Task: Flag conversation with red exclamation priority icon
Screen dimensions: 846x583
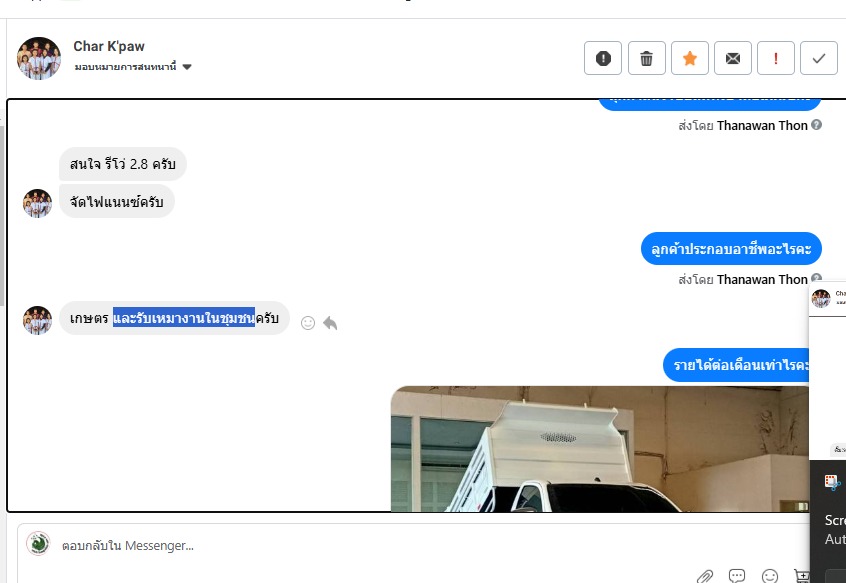Action: [776, 58]
